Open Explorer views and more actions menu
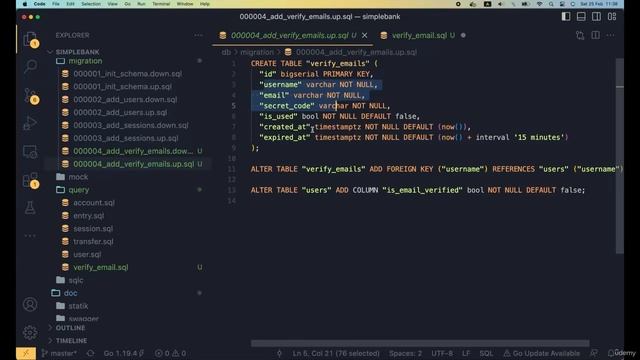Screen dimensions: 640x360 tap(198, 36)
